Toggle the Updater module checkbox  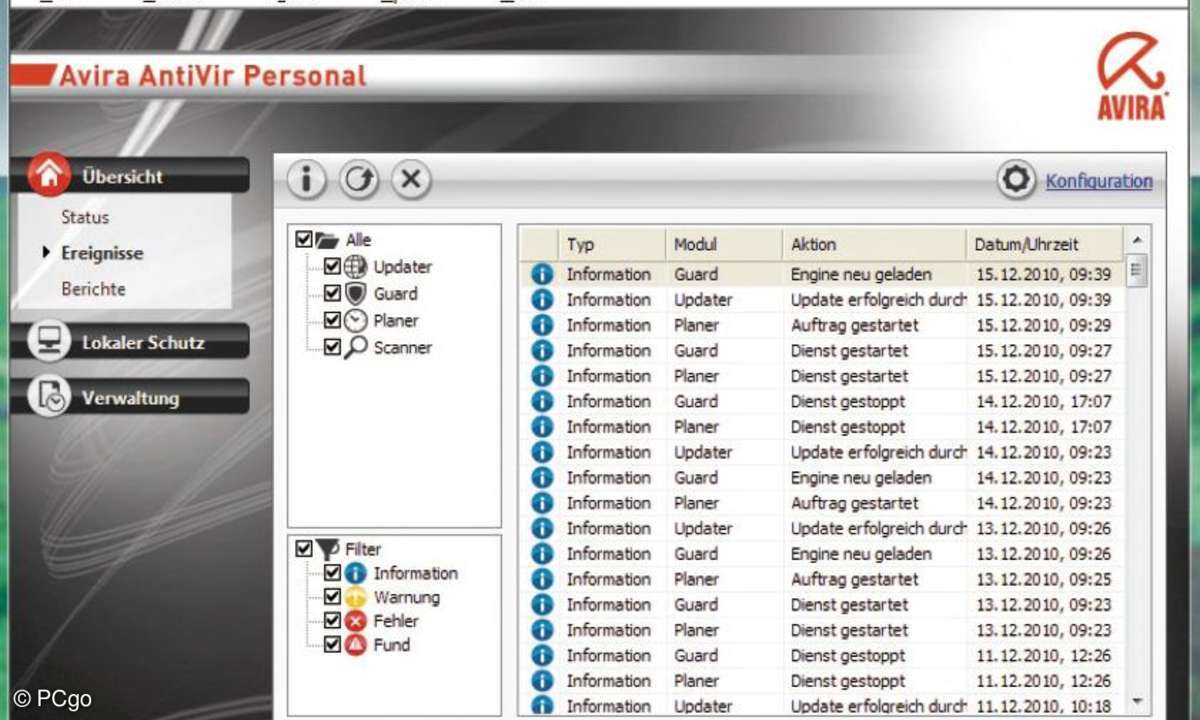tap(333, 267)
